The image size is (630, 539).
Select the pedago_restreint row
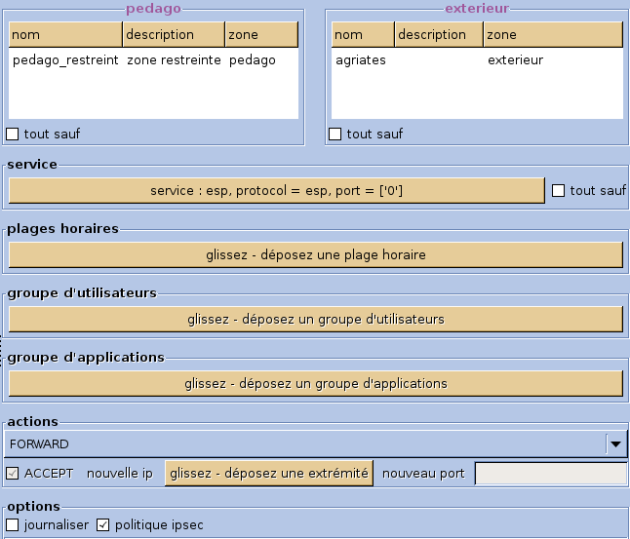pos(153,60)
